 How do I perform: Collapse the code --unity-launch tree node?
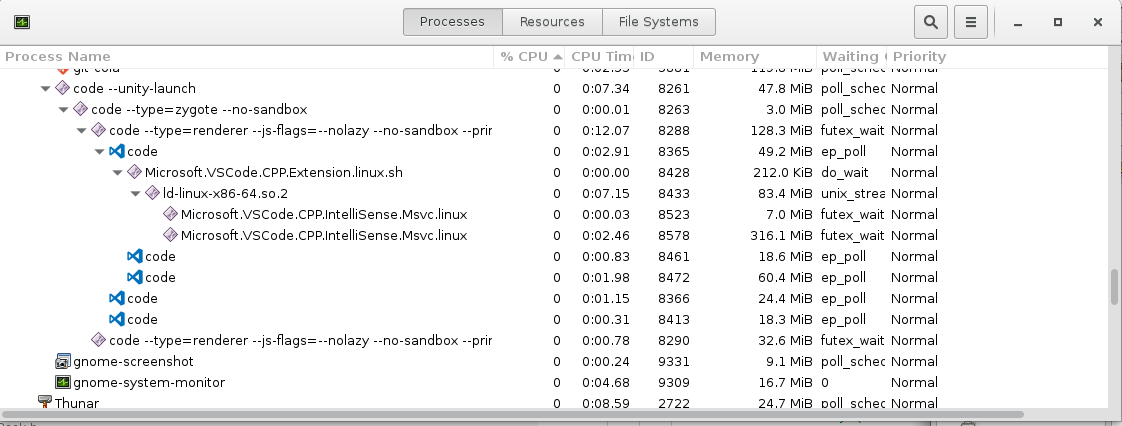46,89
